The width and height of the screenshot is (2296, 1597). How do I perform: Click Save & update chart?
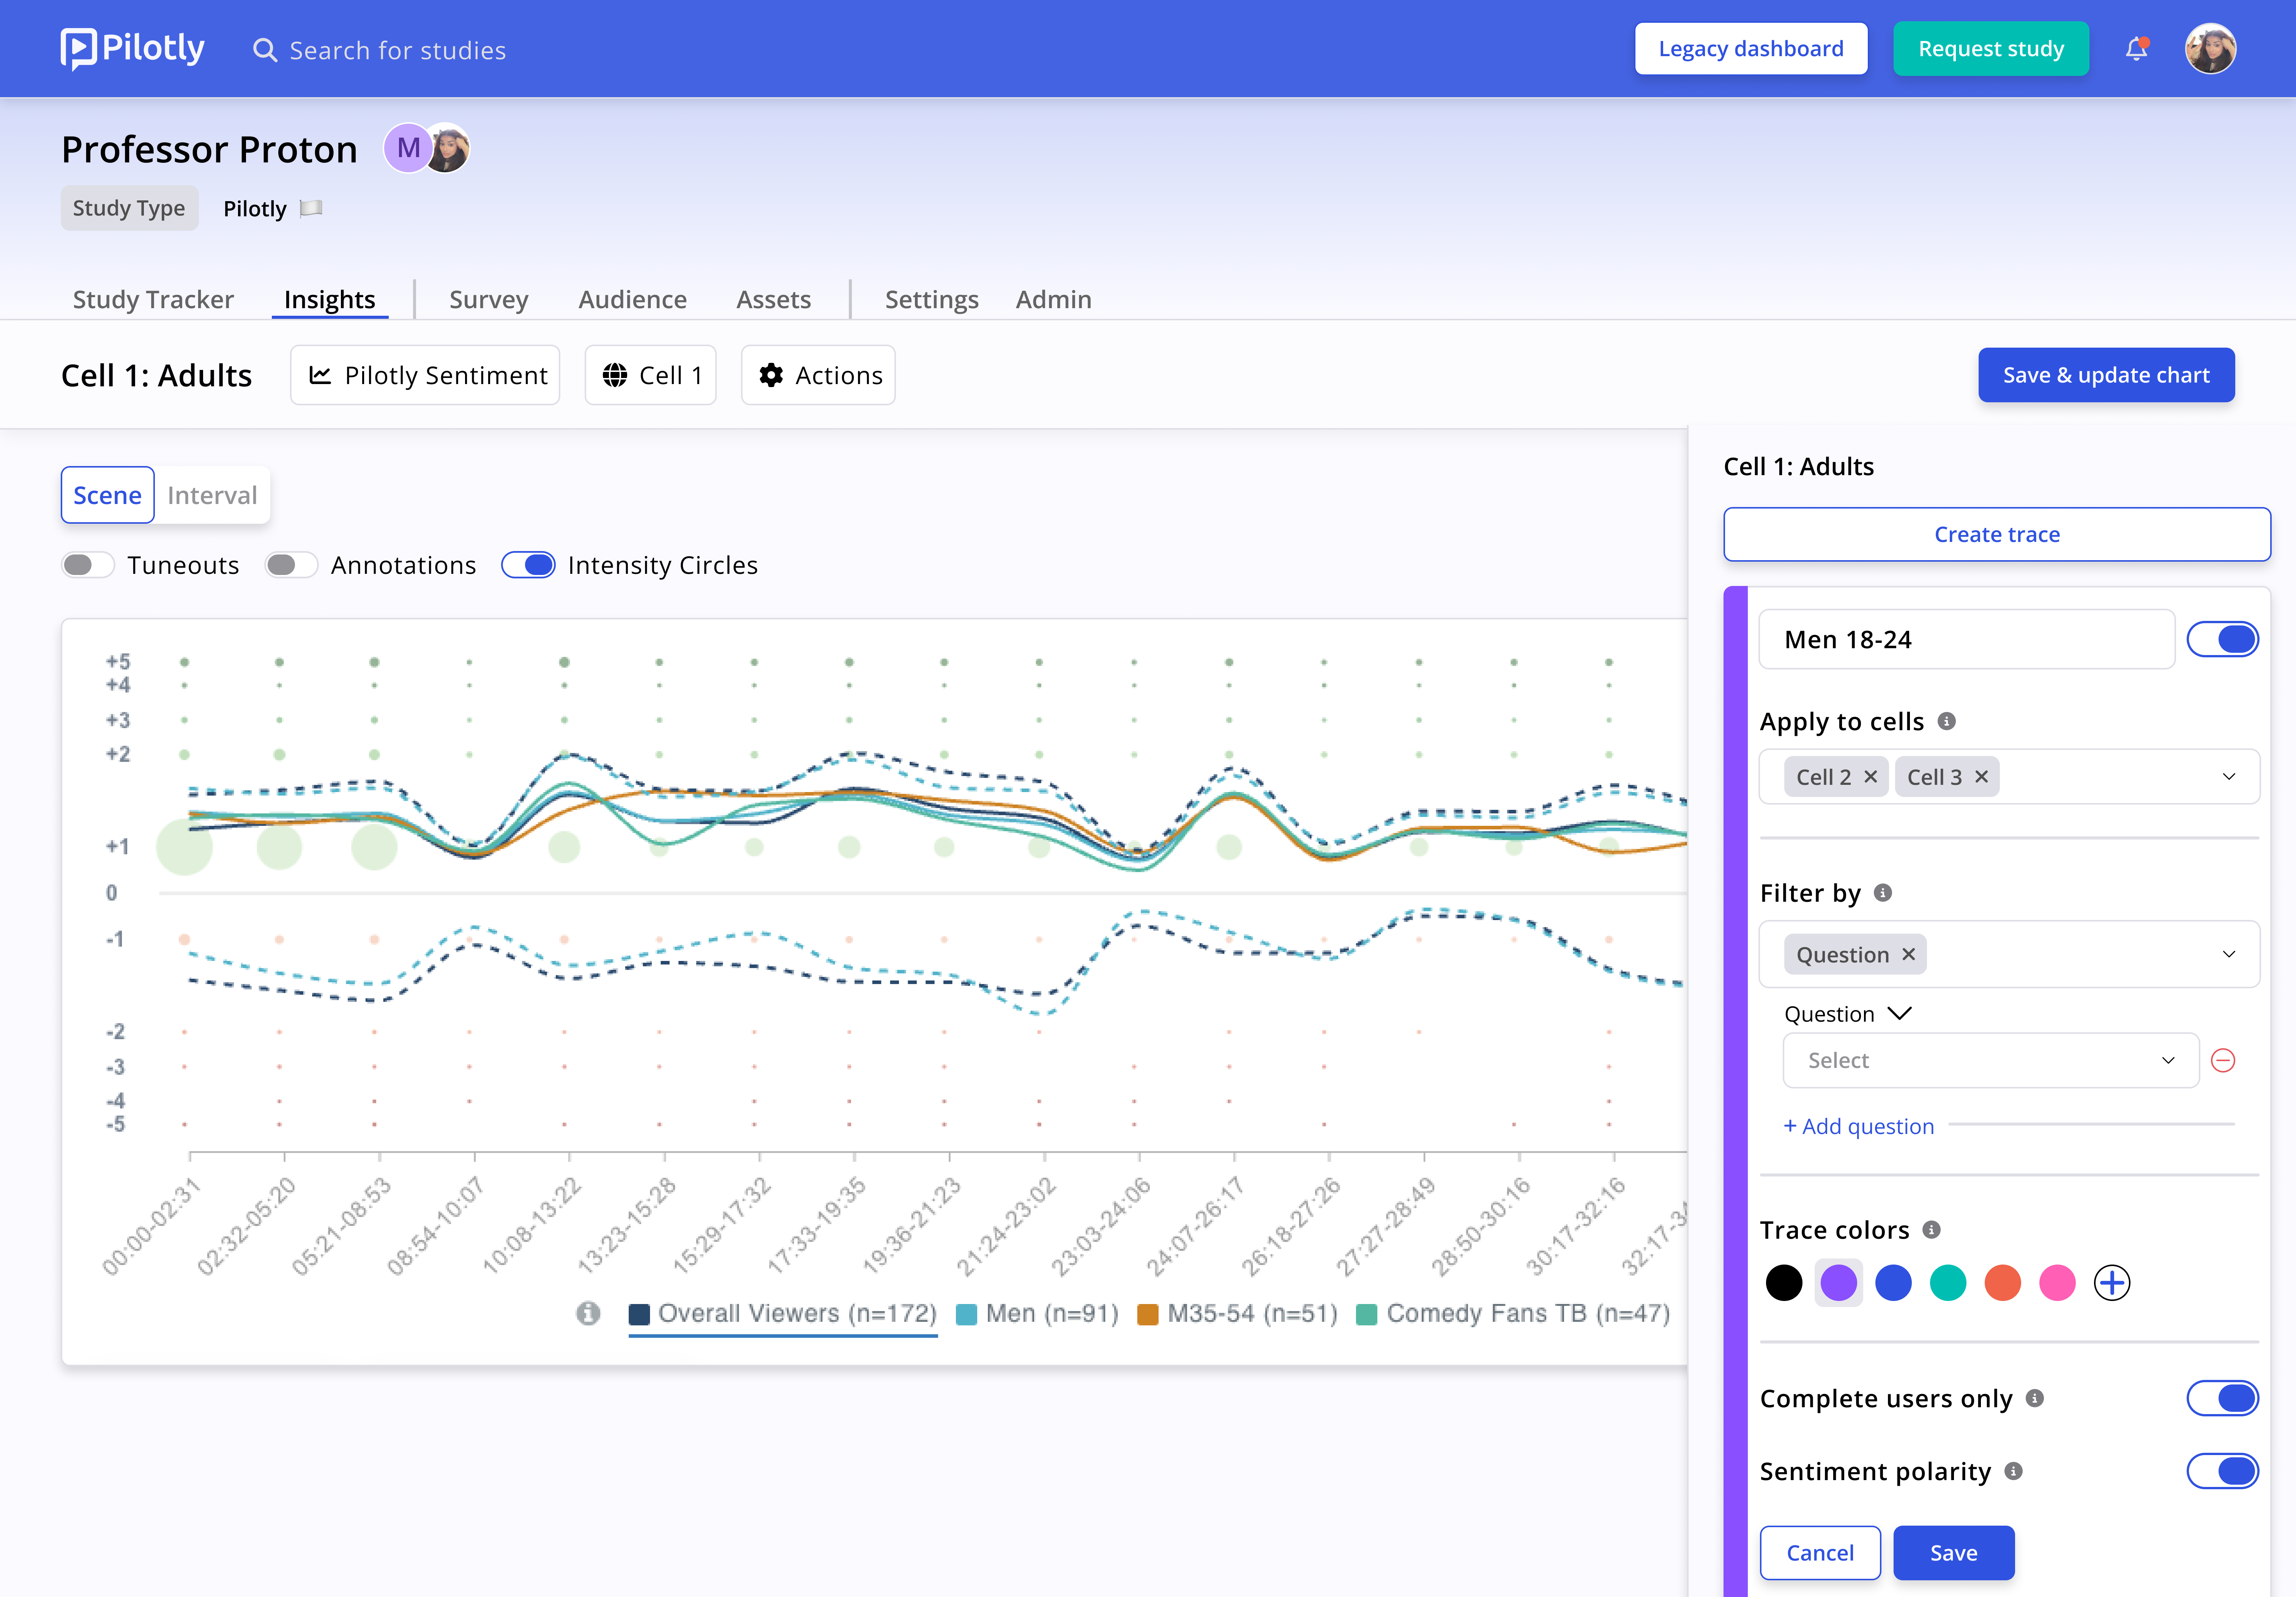[x=2106, y=375]
